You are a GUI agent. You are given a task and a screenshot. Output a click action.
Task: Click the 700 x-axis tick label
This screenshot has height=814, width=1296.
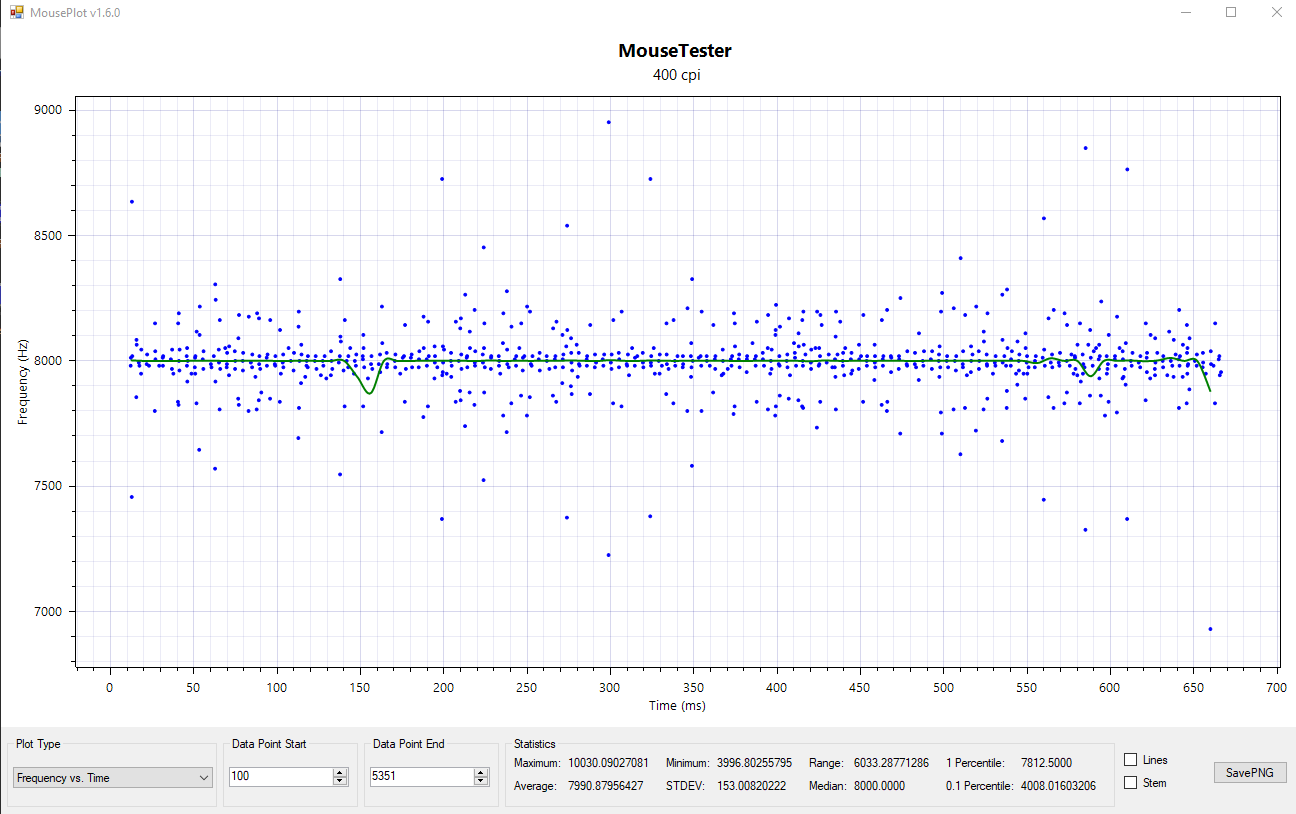1276,688
